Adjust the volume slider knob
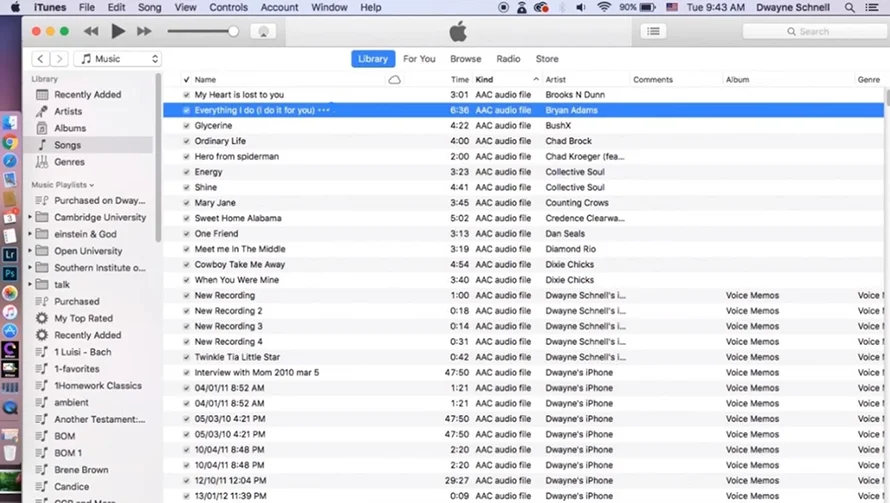The height and width of the screenshot is (503, 890). (x=233, y=31)
